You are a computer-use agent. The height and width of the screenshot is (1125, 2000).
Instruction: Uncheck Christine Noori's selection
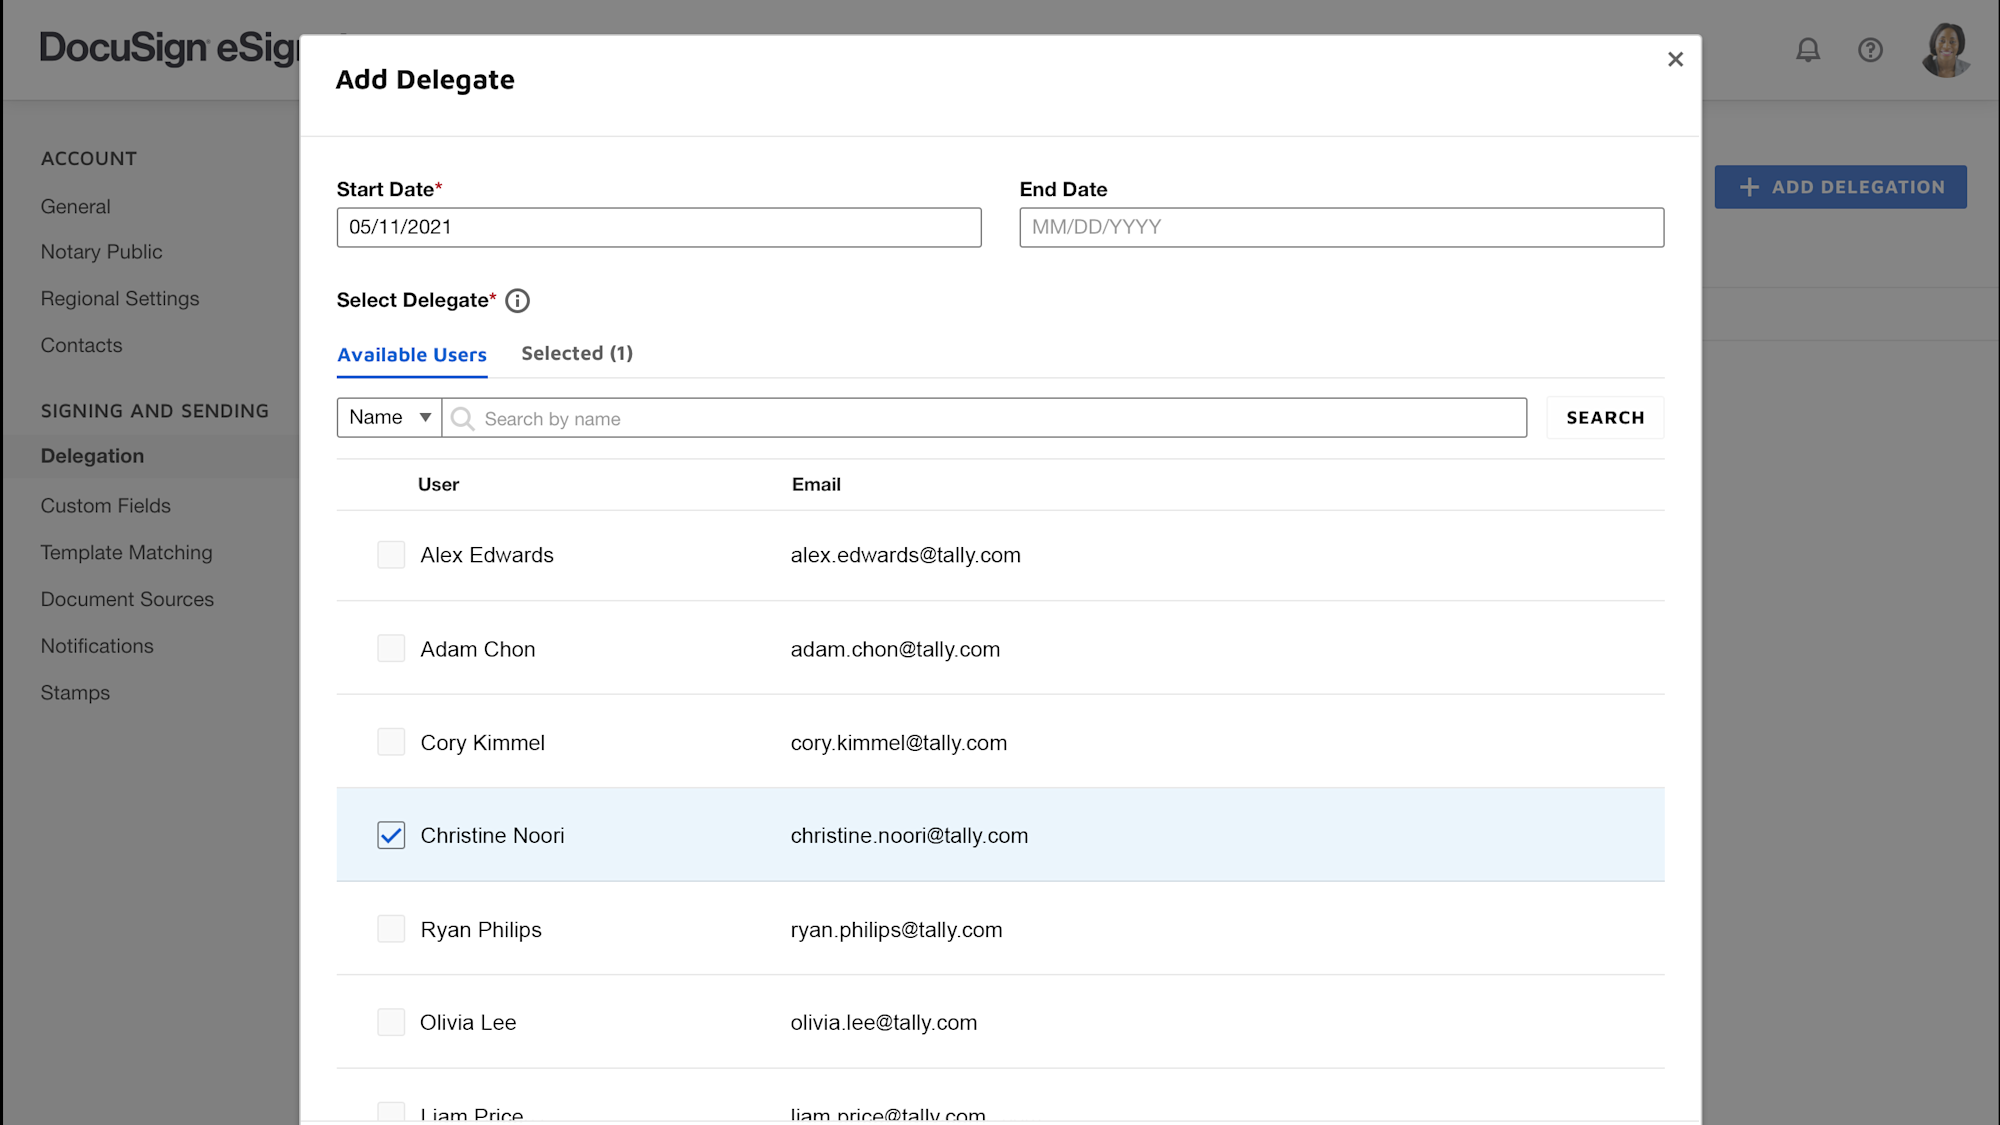390,835
